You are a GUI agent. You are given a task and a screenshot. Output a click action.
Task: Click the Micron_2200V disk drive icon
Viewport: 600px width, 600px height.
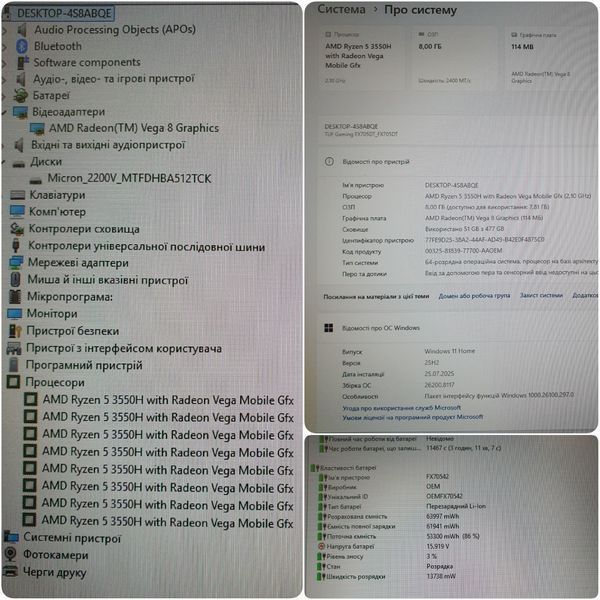tap(36, 179)
